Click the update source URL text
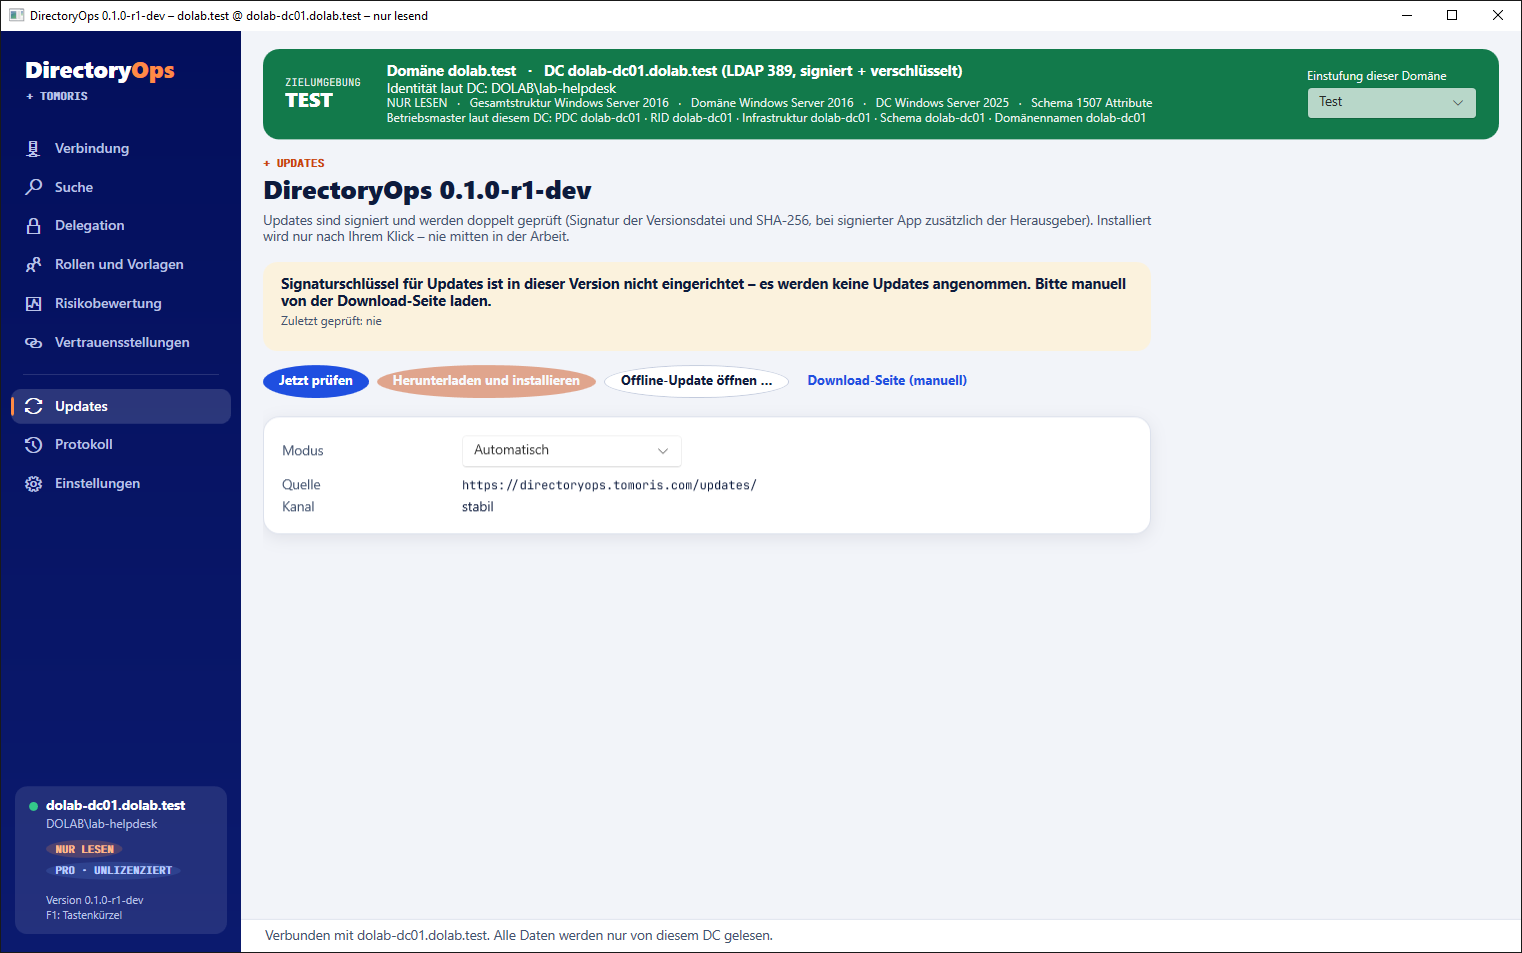 pyautogui.click(x=609, y=485)
